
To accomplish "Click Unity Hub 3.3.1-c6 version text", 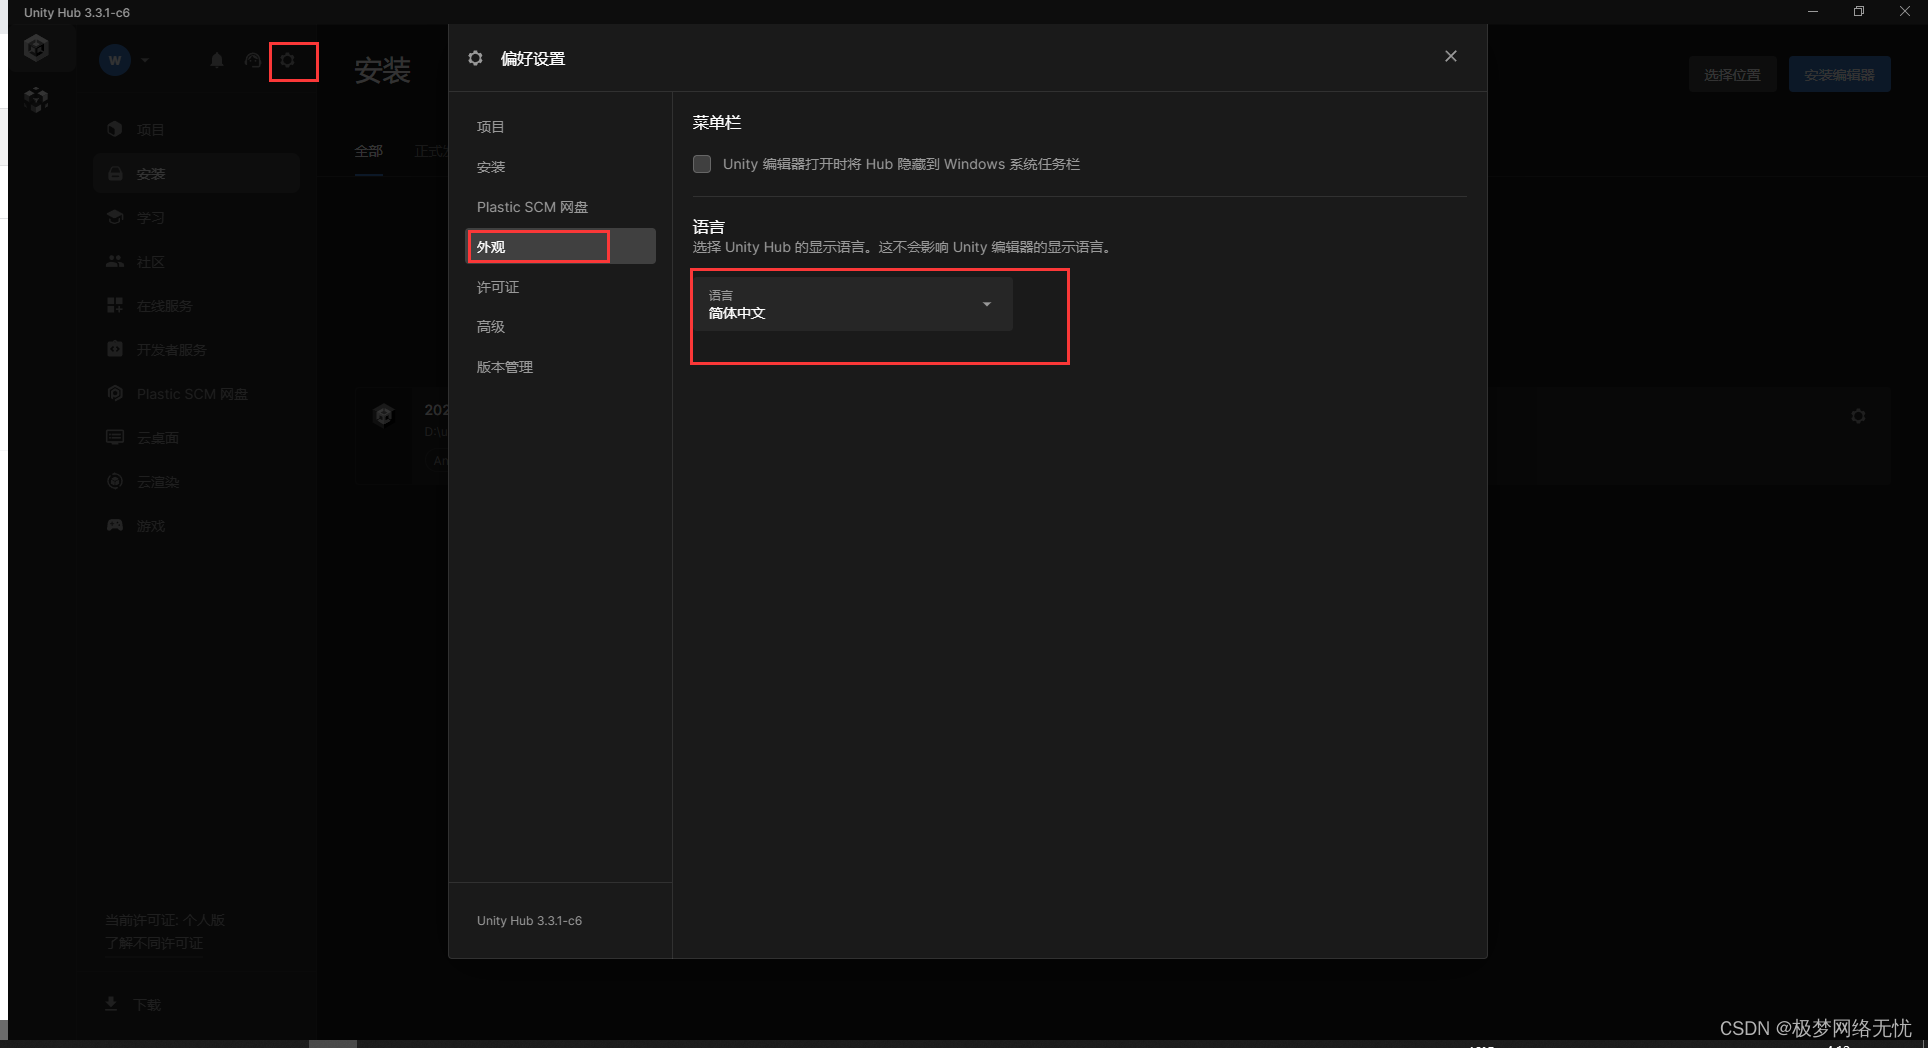I will (529, 921).
